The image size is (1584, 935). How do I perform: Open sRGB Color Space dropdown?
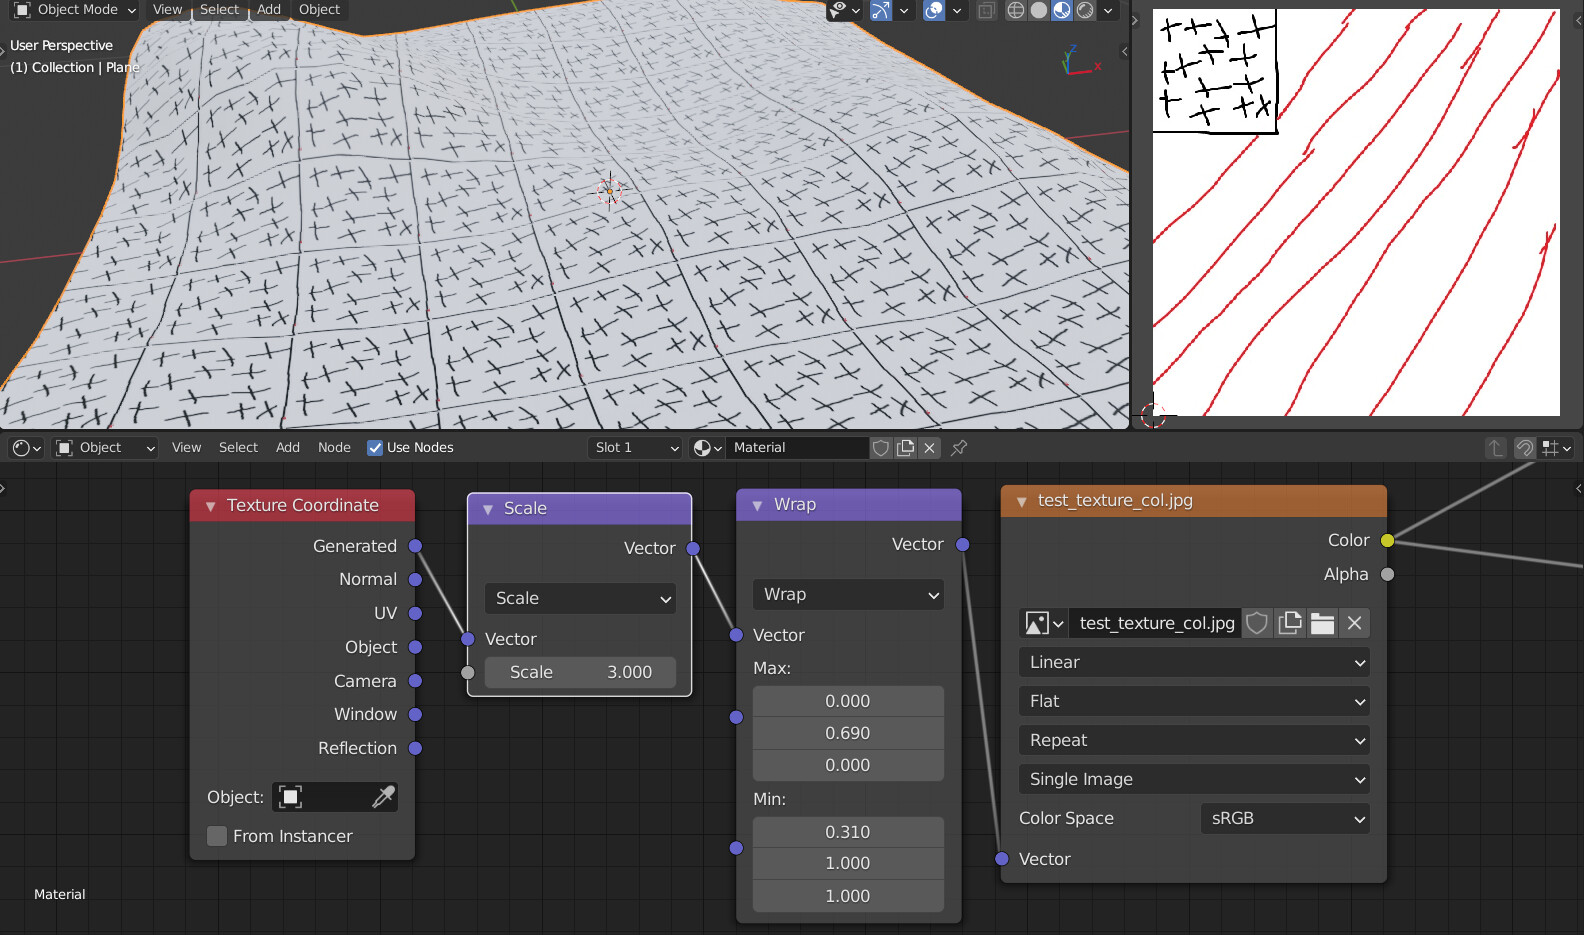tap(1285, 818)
